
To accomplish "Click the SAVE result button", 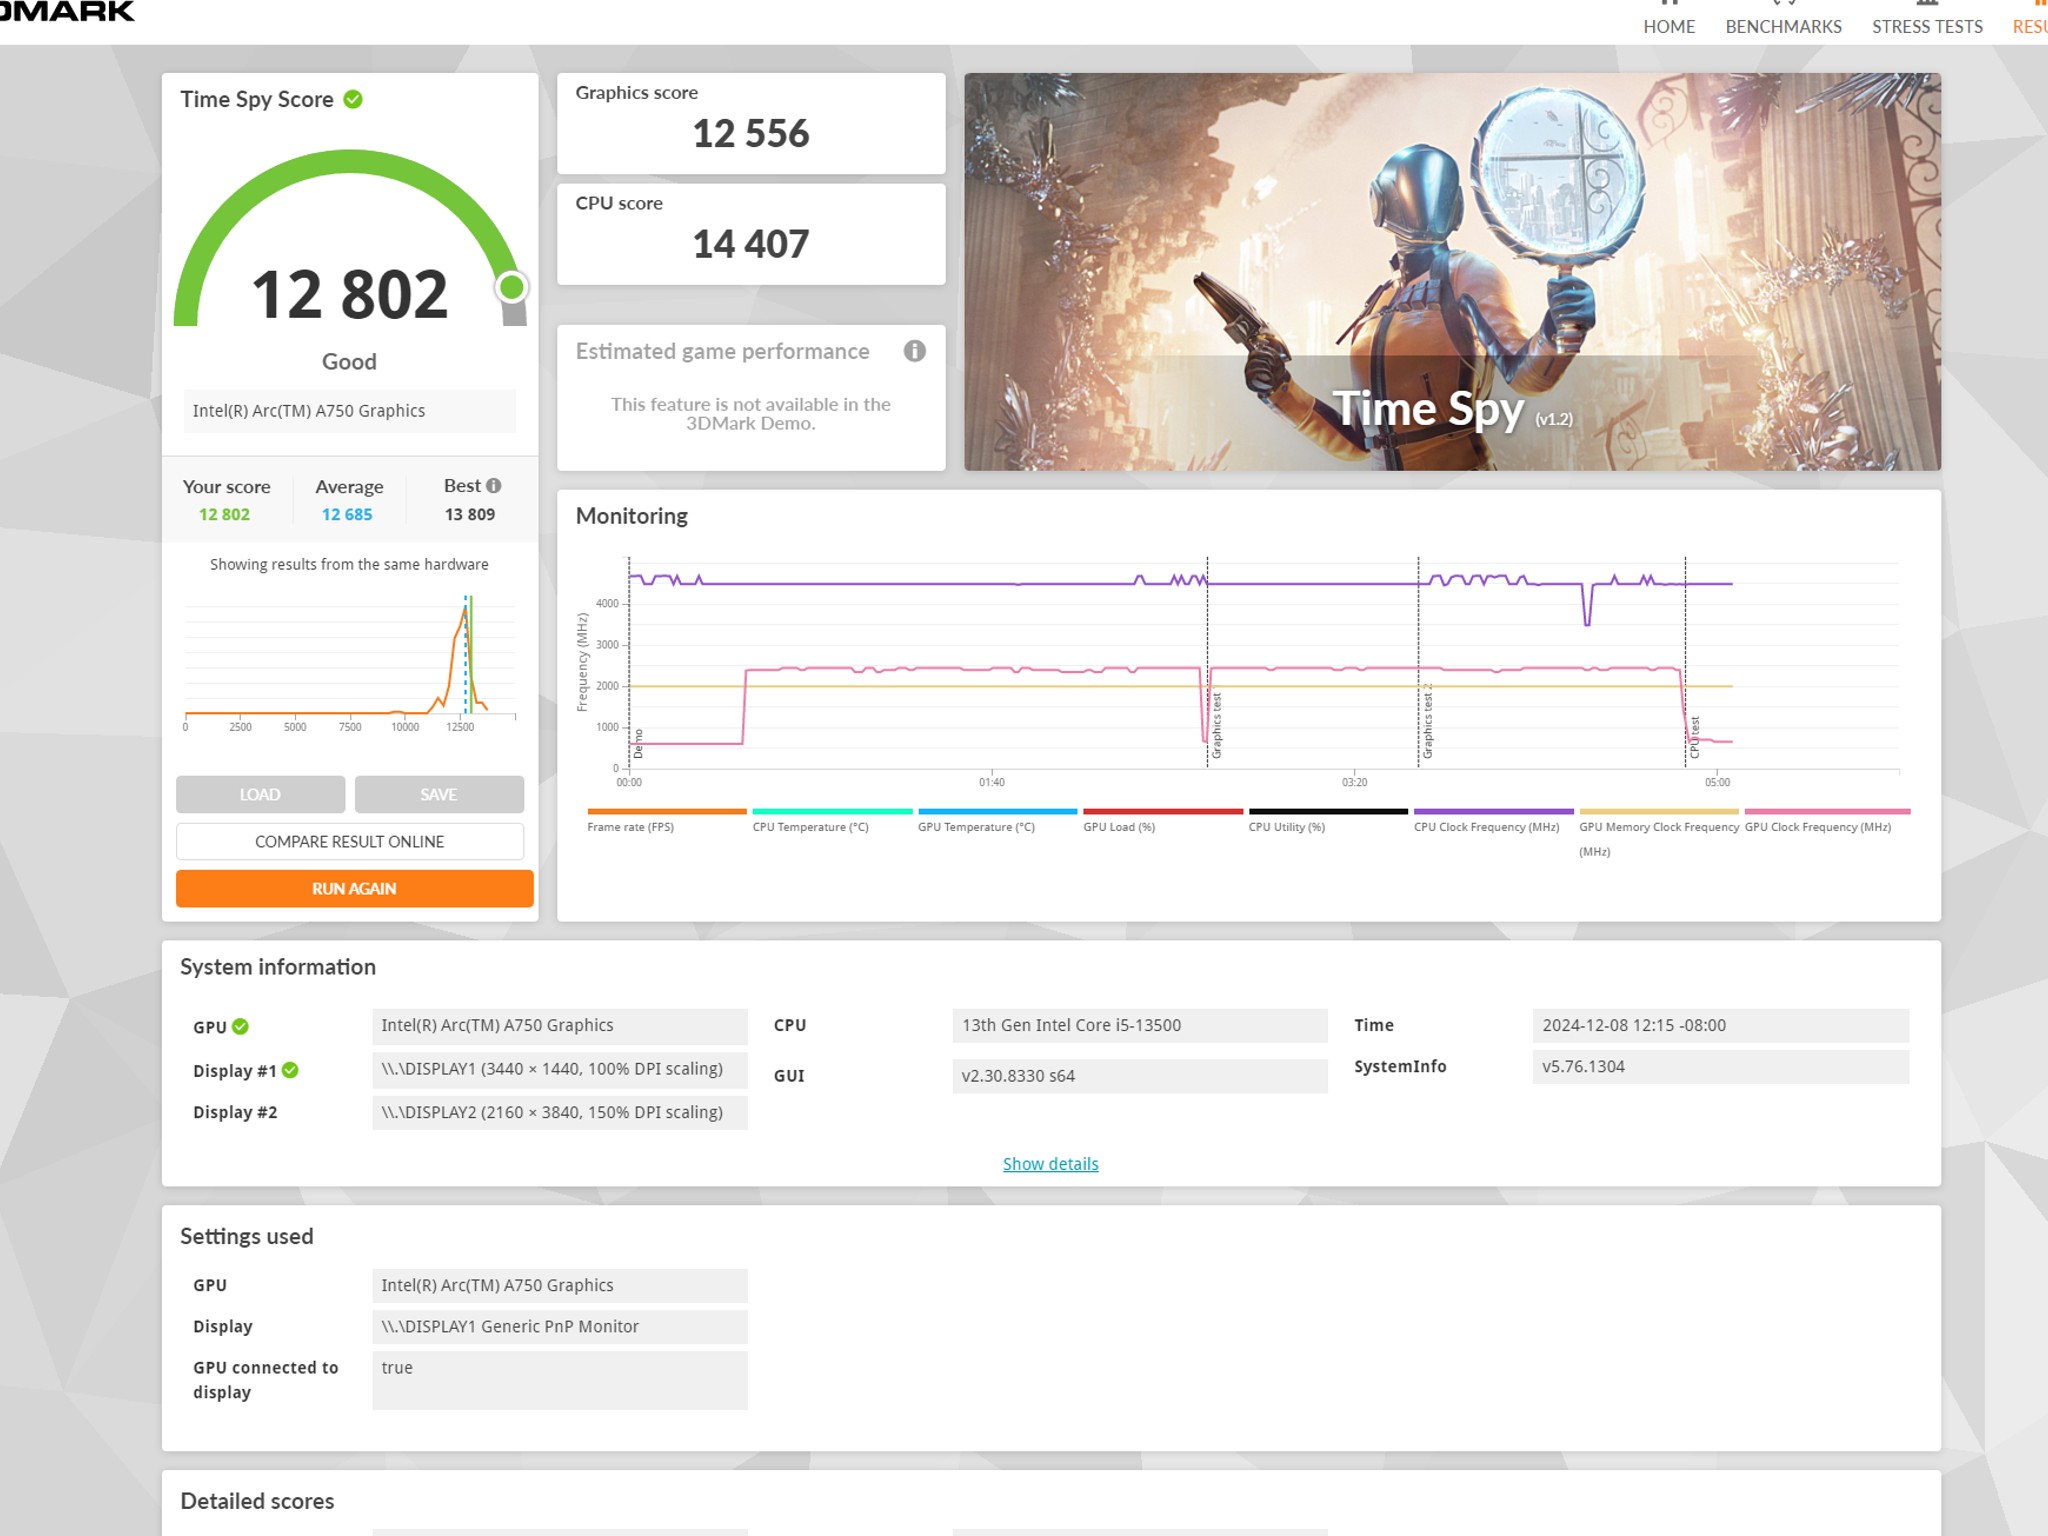I will [439, 794].
